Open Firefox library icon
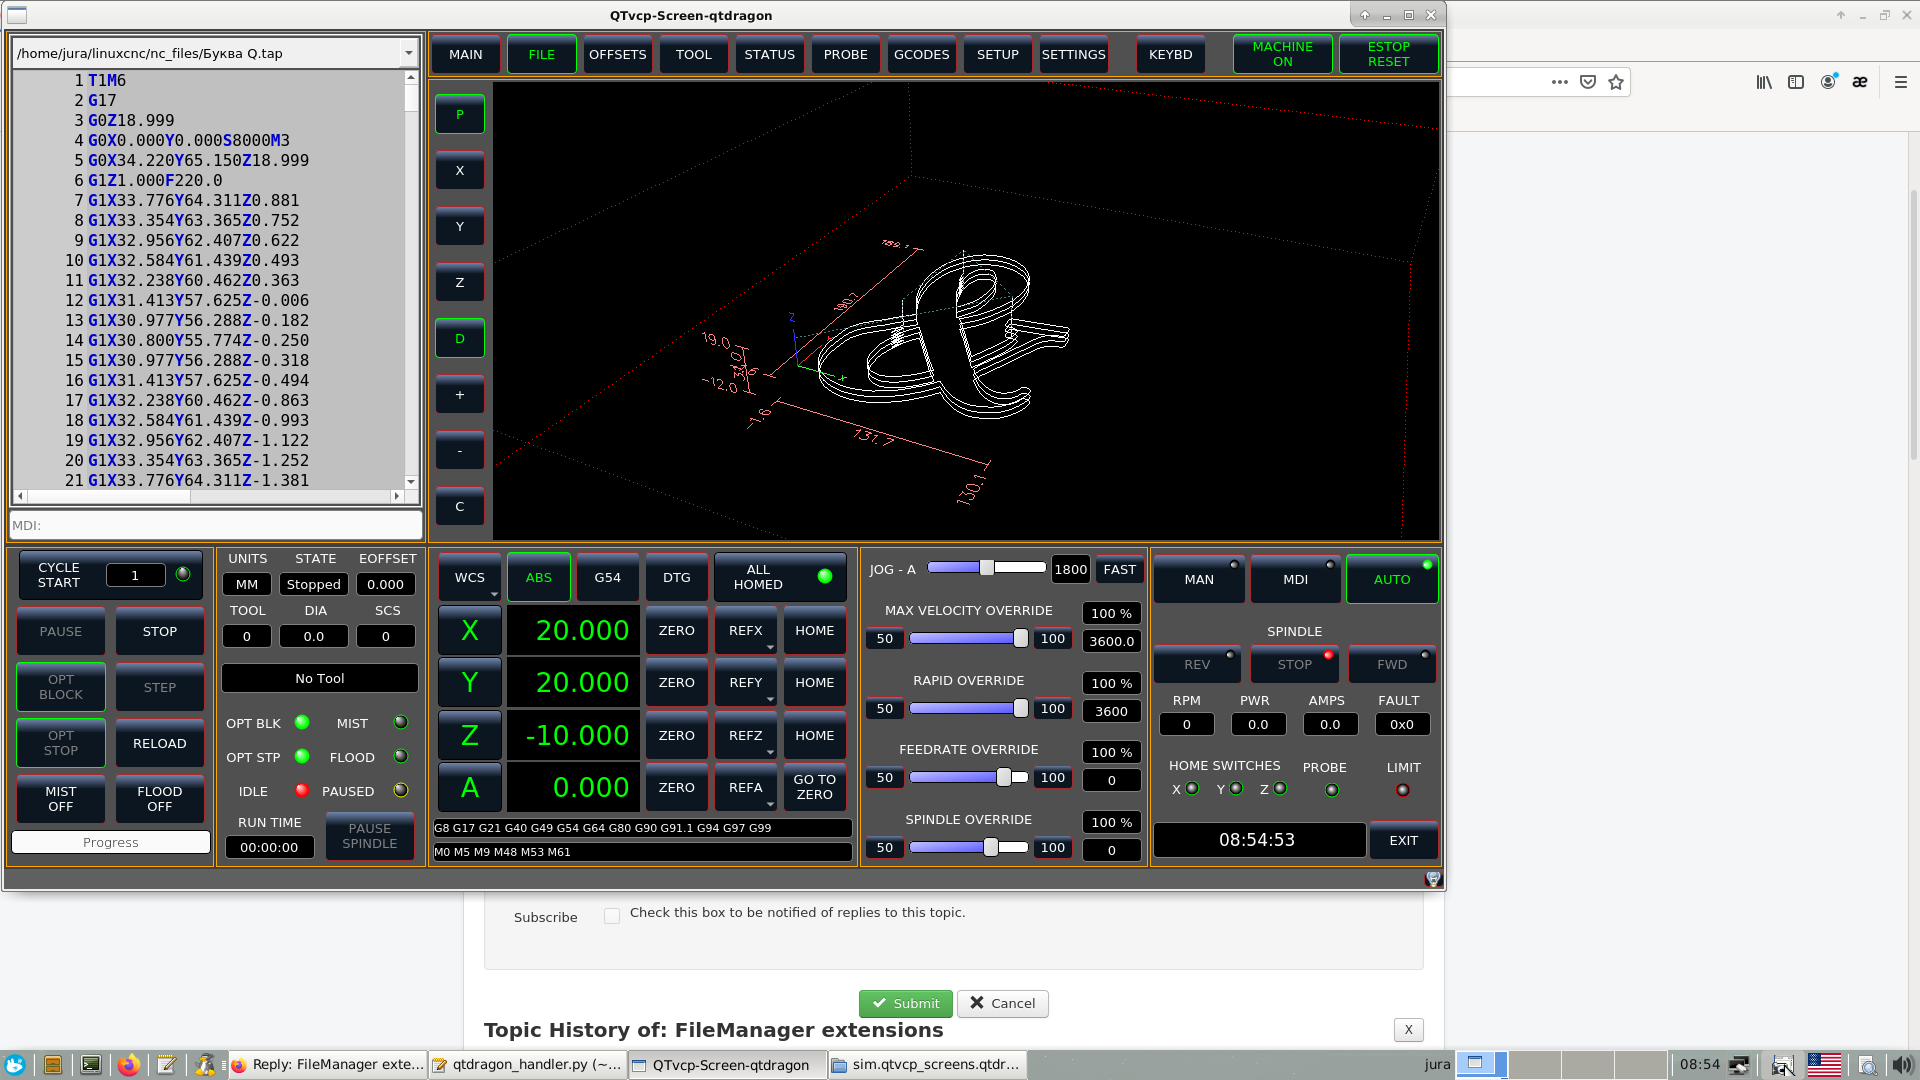The image size is (1920, 1080). pos(1764,82)
